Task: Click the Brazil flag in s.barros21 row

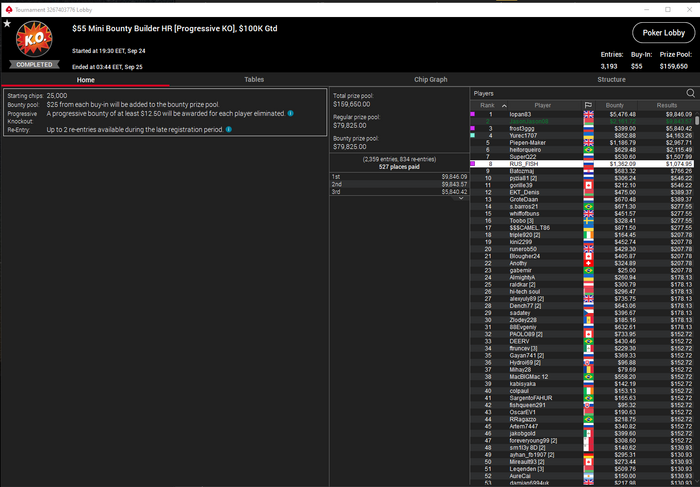Action: click(x=588, y=207)
